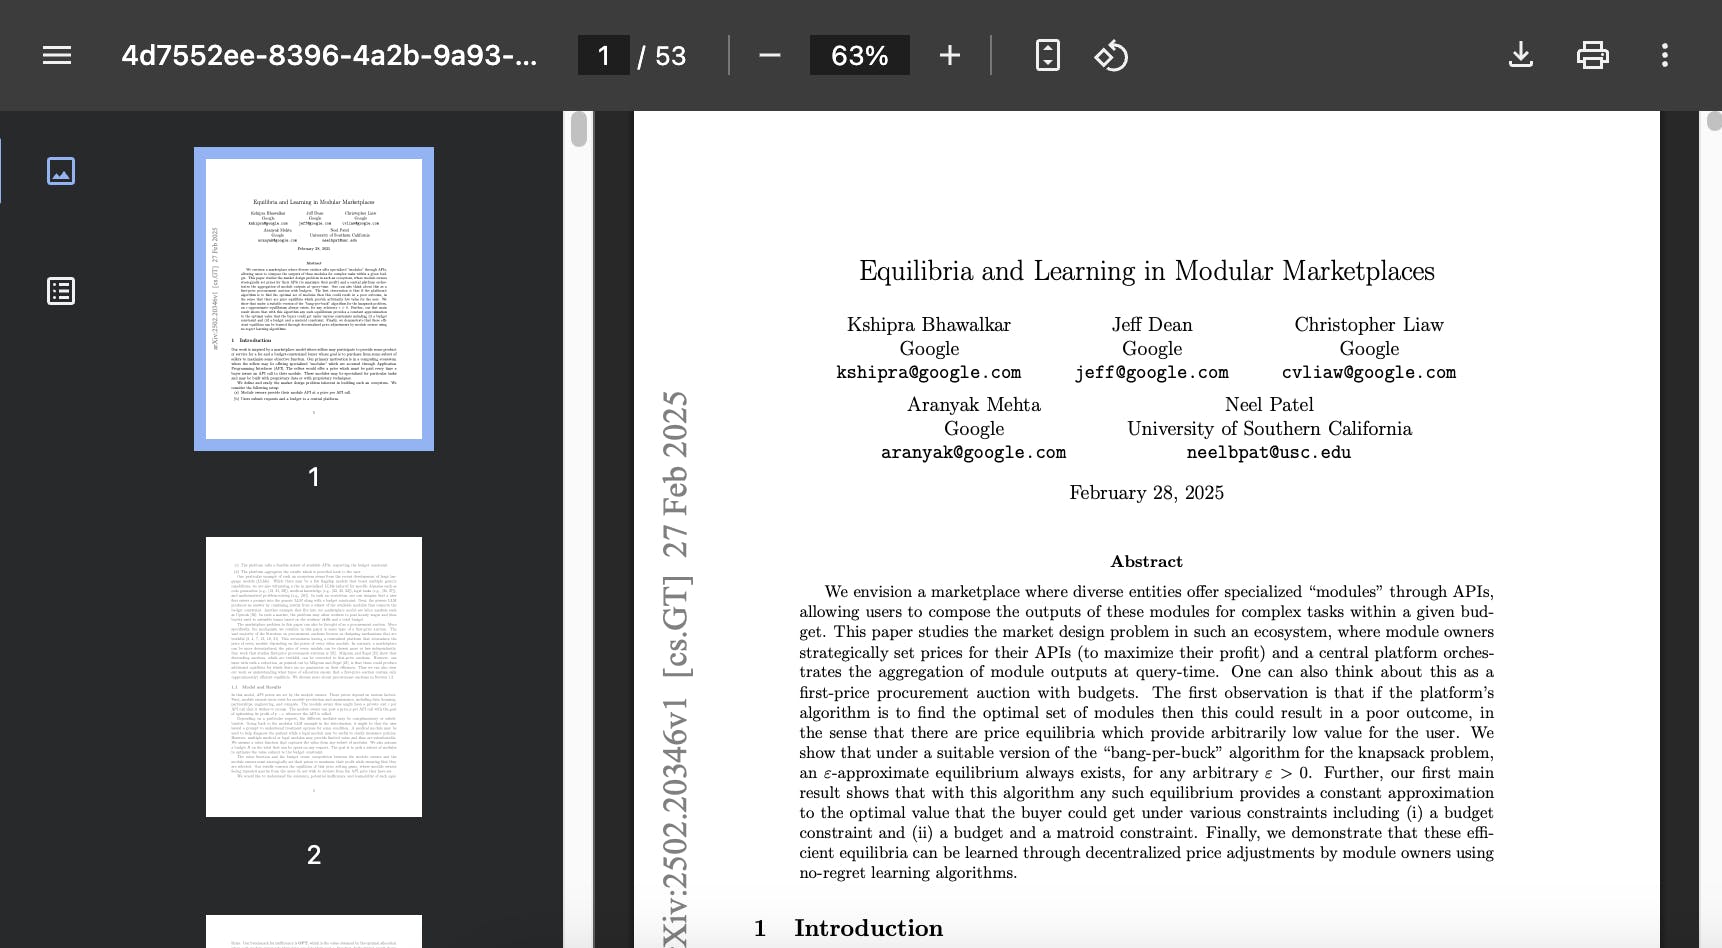The height and width of the screenshot is (948, 1722).
Task: Click the fit to page icon
Action: tap(1047, 55)
